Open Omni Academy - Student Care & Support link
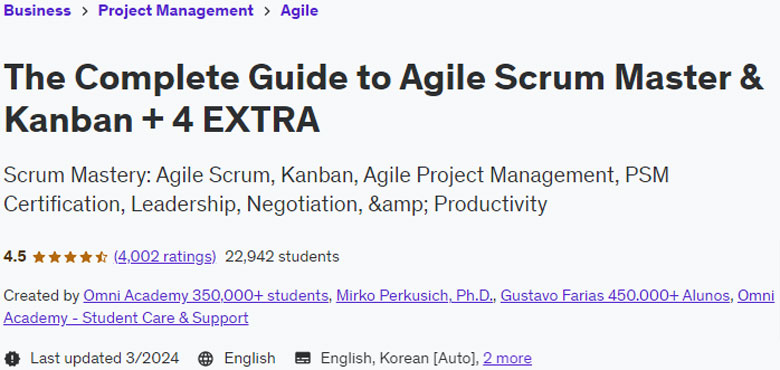Image resolution: width=780 pixels, height=370 pixels. click(x=389, y=307)
